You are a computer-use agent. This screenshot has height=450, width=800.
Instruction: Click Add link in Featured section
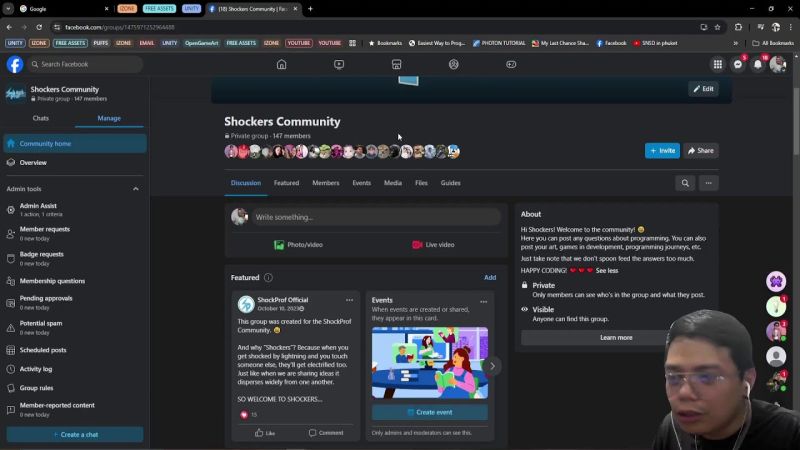490,278
